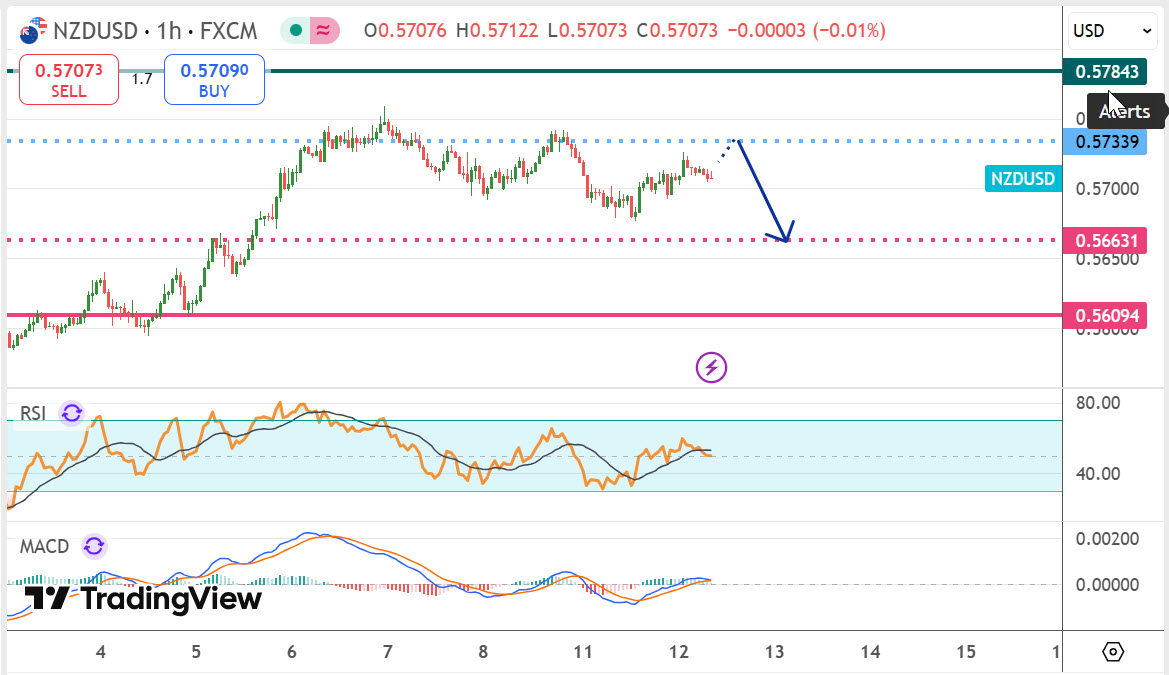This screenshot has width=1169, height=675.
Task: Click the RSI 80.00 scale value
Action: tap(1097, 404)
